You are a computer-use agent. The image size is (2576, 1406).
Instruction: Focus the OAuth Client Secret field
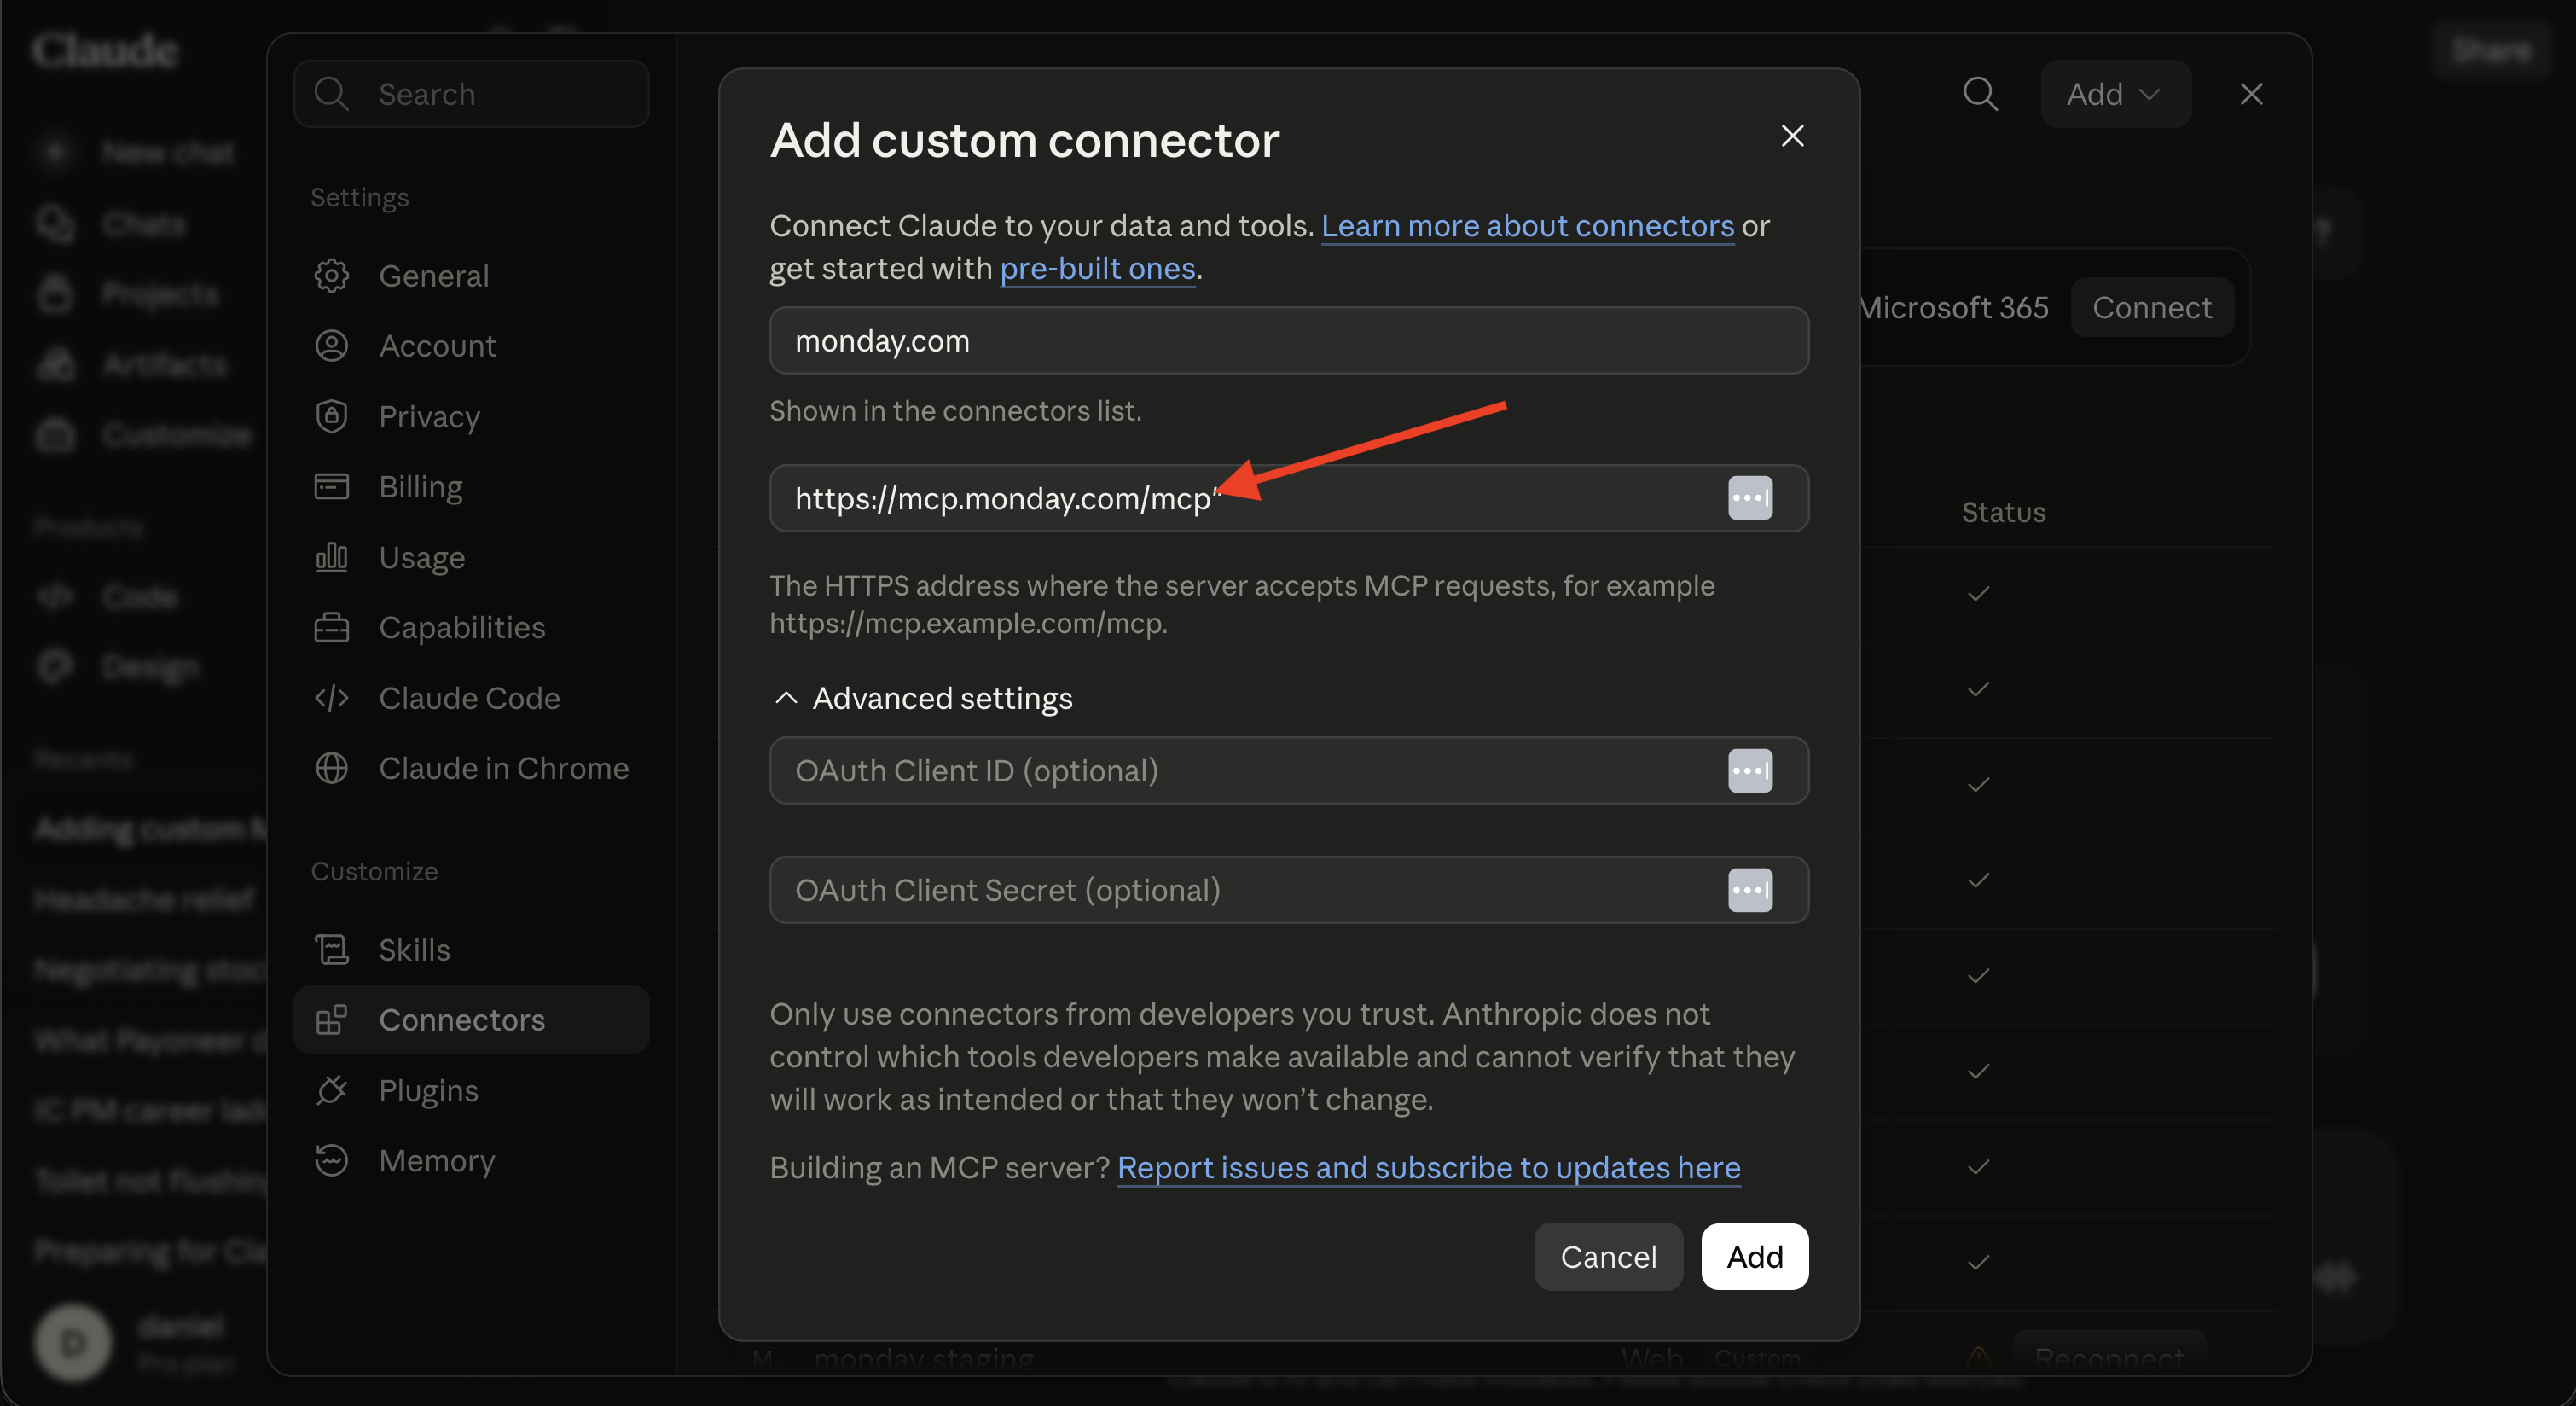click(x=1288, y=890)
